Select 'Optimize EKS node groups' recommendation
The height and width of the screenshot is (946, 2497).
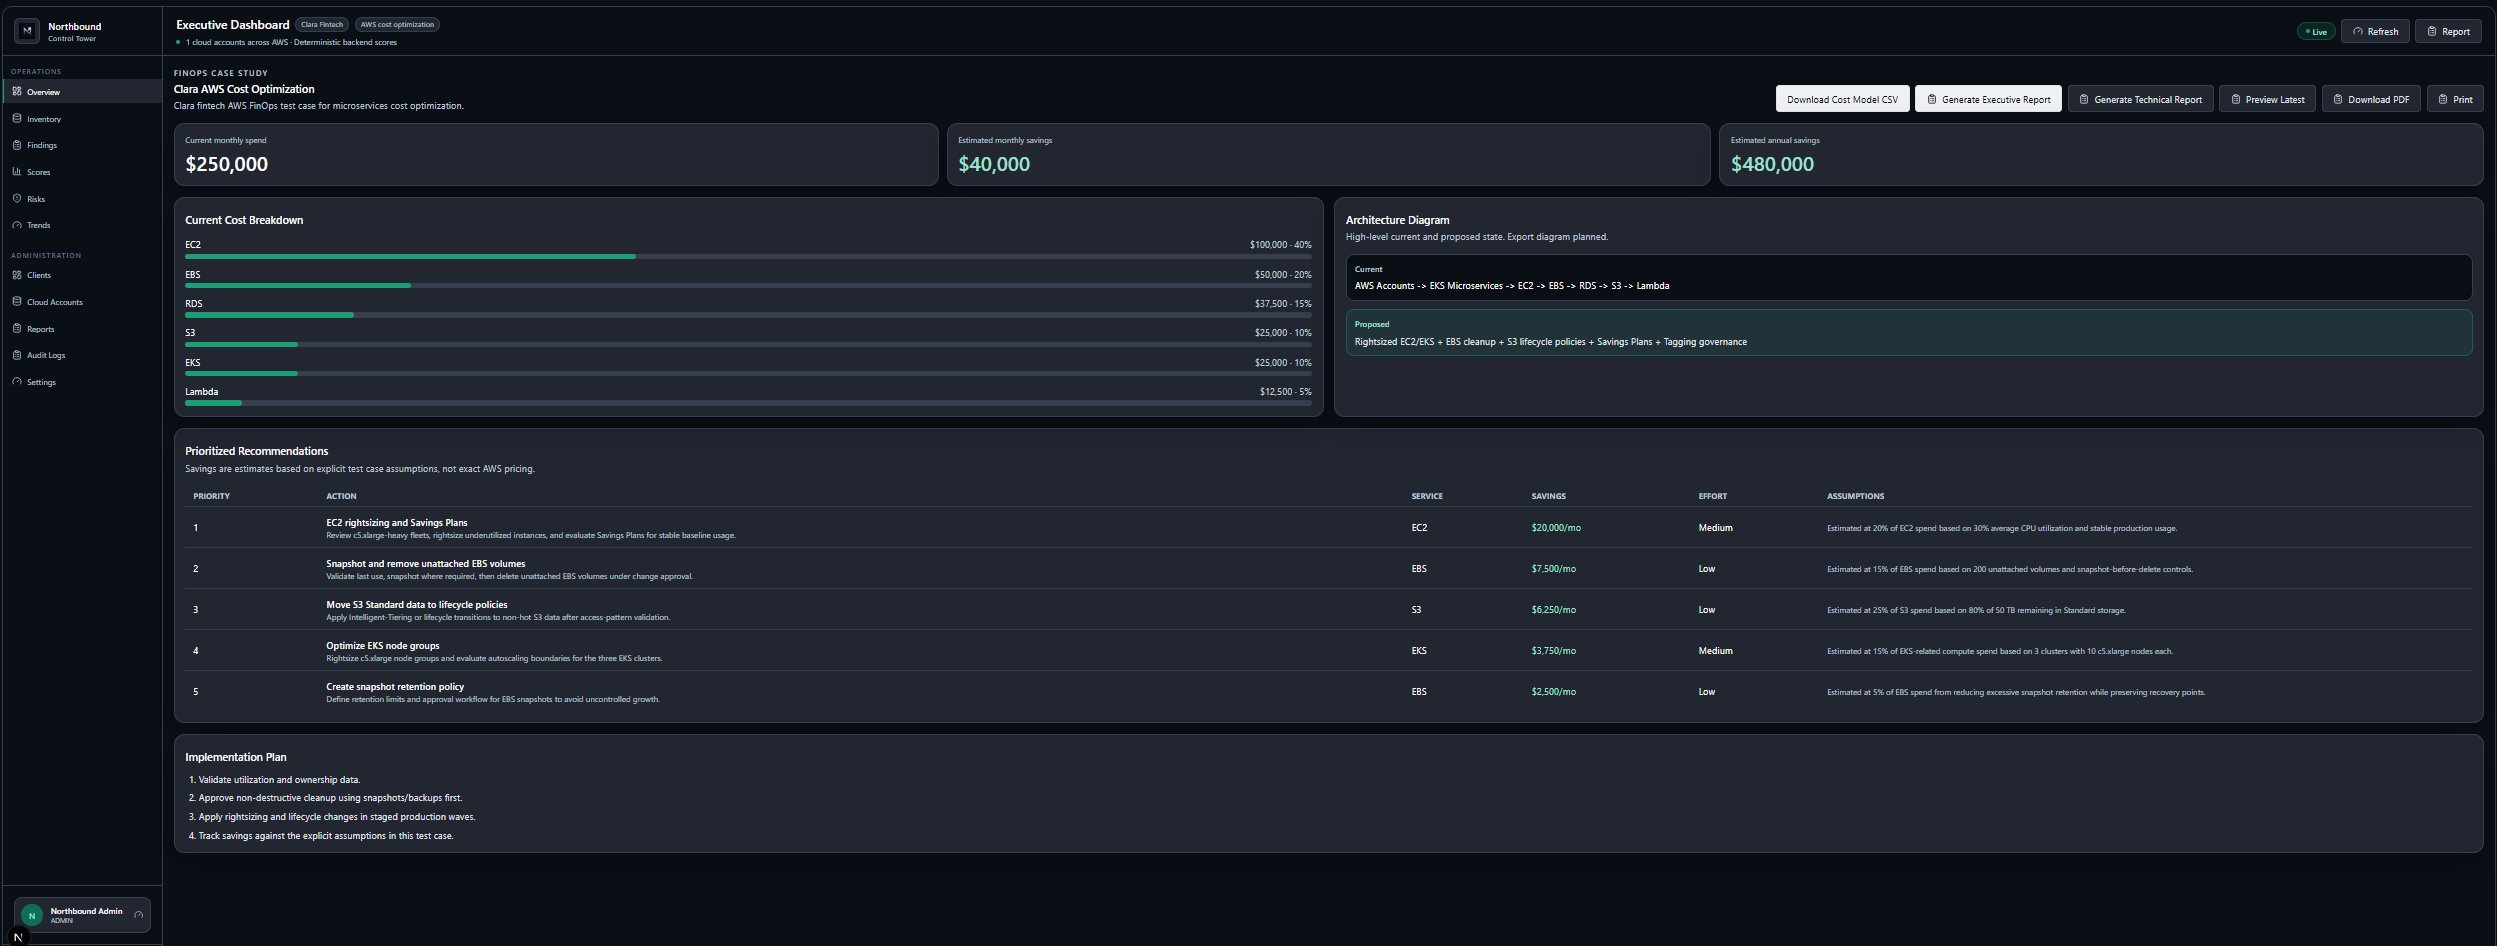pyautogui.click(x=1329, y=651)
